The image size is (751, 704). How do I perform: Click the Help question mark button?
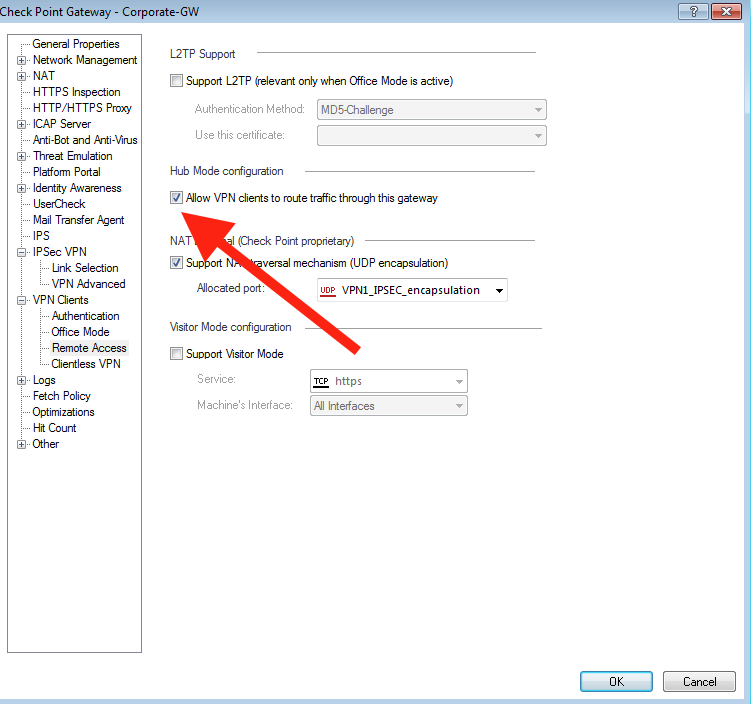(689, 10)
